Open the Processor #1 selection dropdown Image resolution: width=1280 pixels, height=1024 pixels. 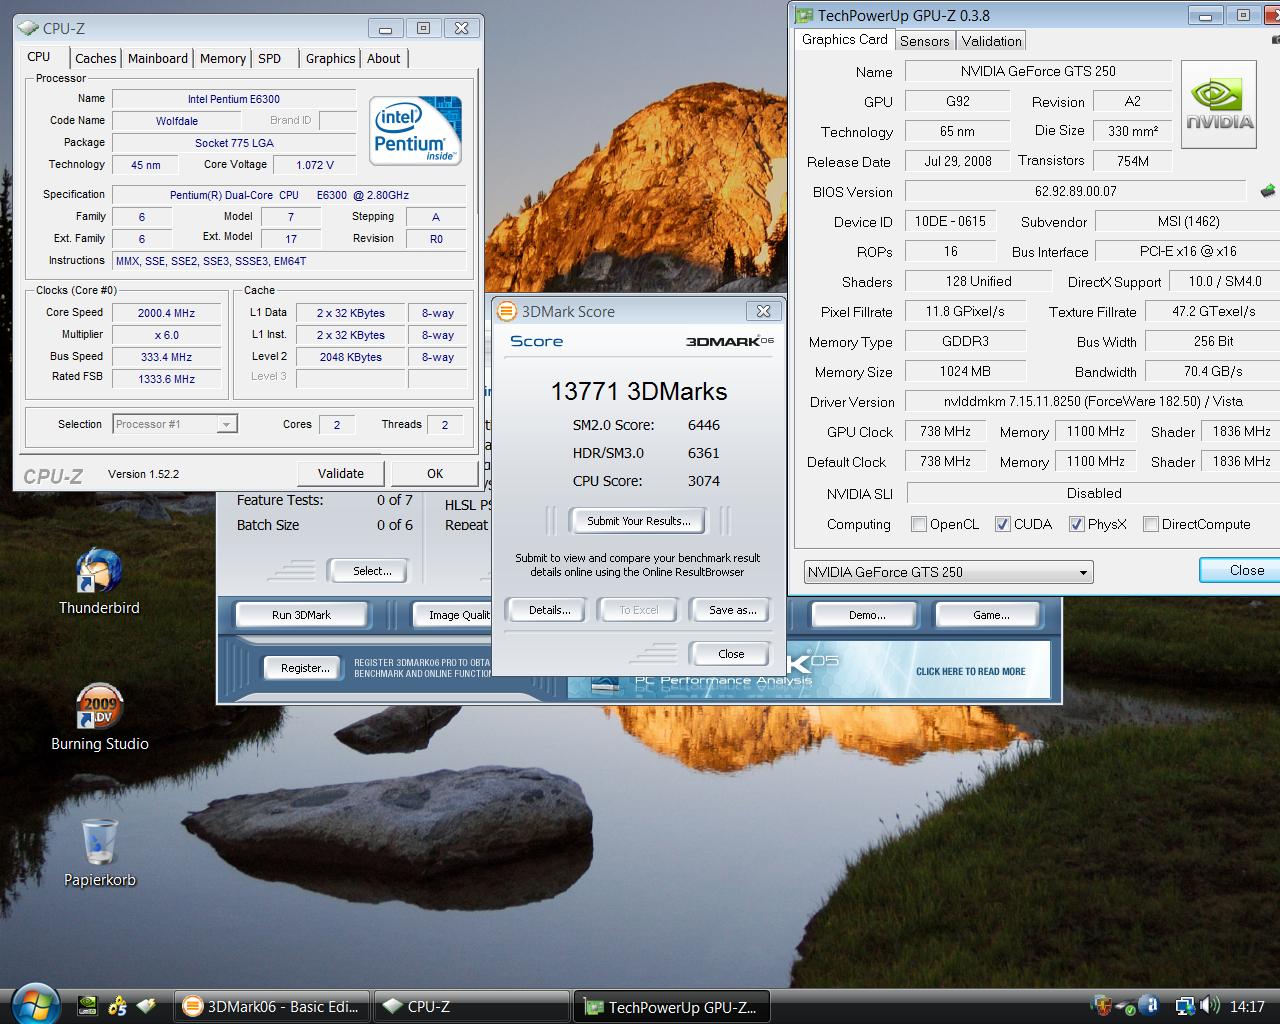tap(175, 424)
